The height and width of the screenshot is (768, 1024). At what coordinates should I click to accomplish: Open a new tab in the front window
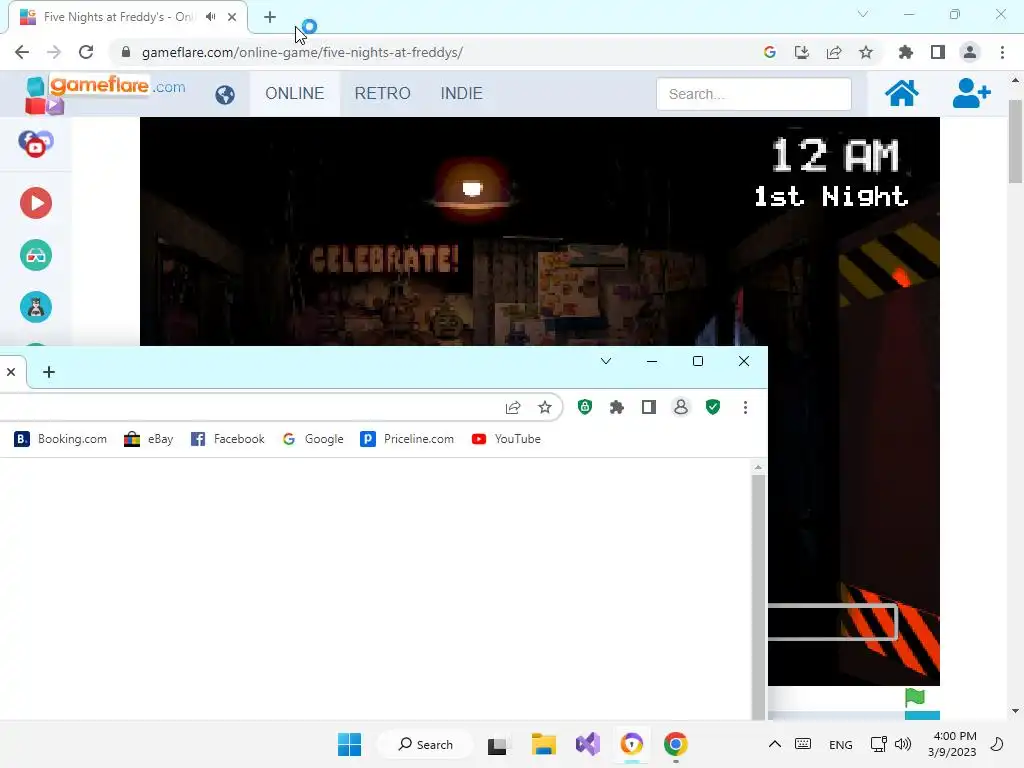point(48,372)
